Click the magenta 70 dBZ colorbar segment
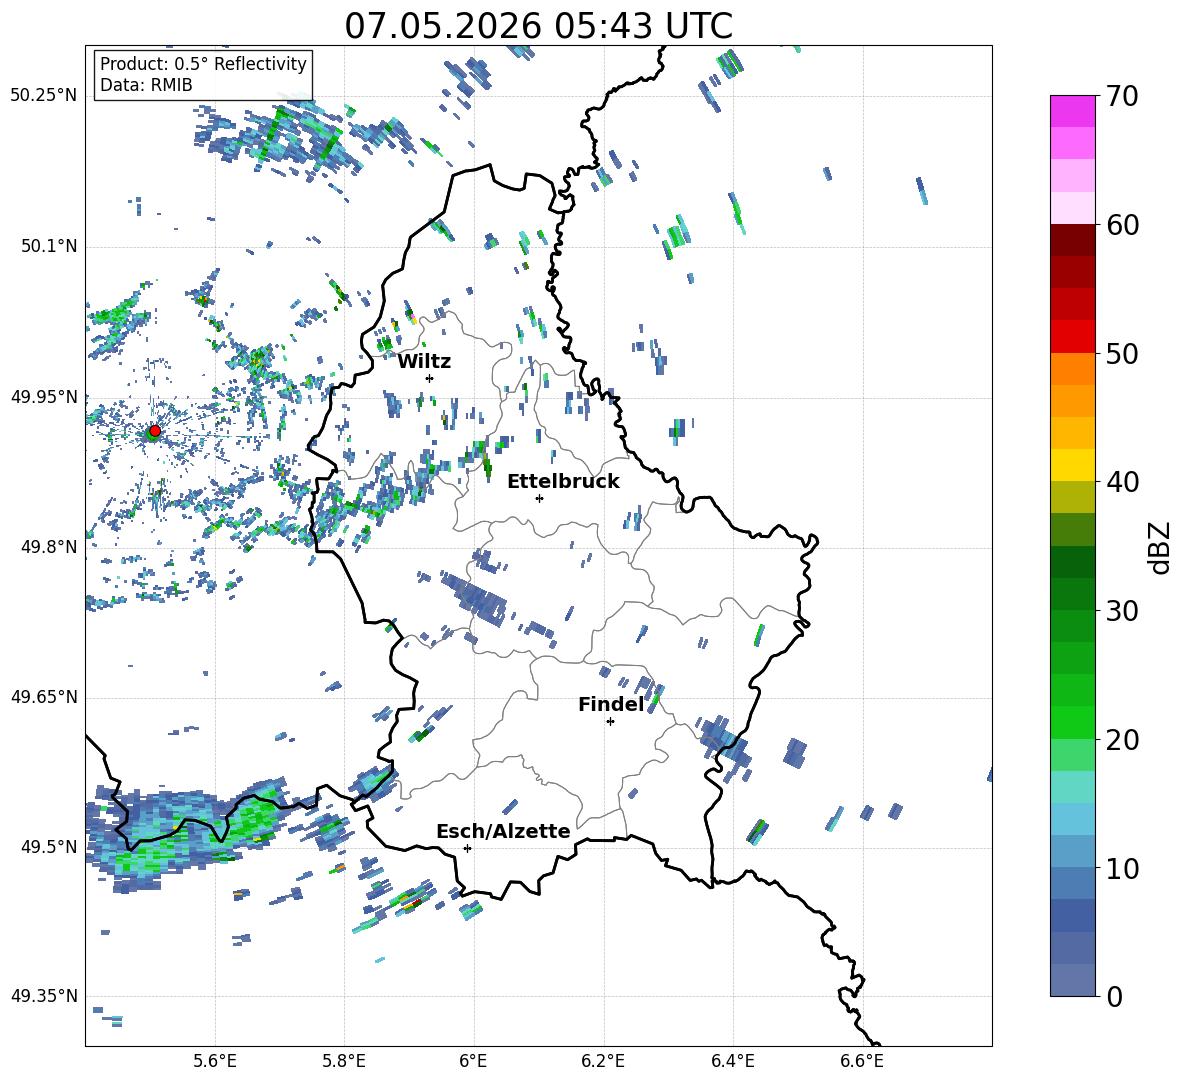The width and height of the screenshot is (1184, 1081). [1072, 111]
